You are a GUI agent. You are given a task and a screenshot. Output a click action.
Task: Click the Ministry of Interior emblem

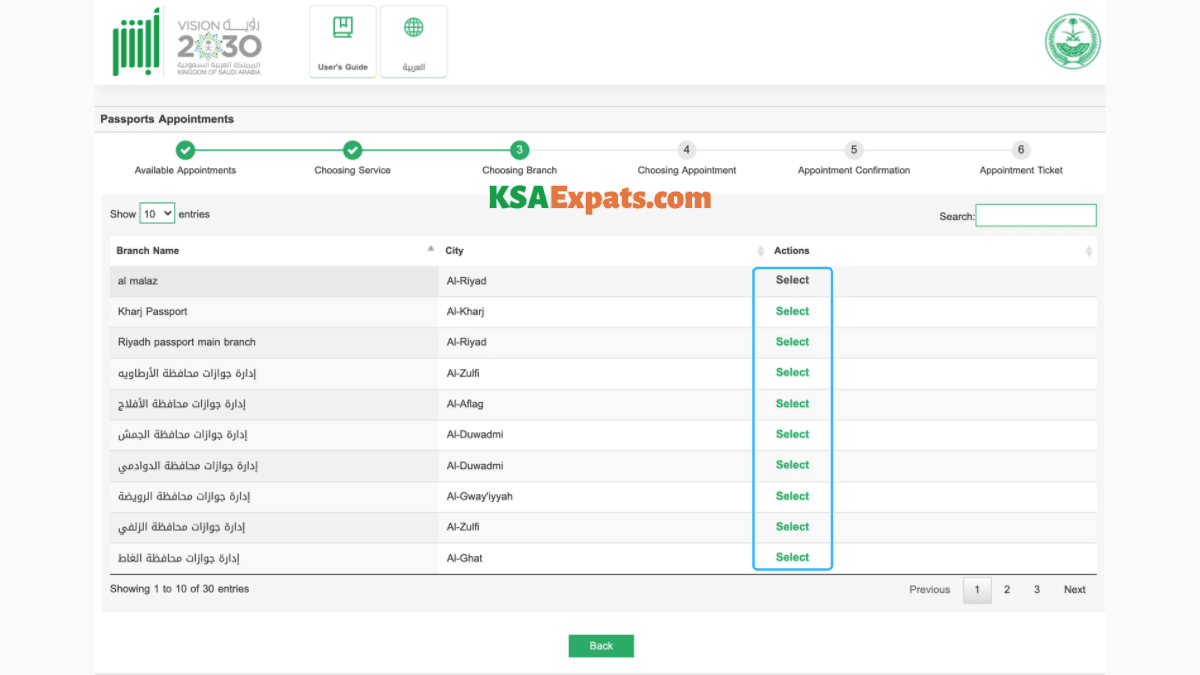[x=1073, y=42]
